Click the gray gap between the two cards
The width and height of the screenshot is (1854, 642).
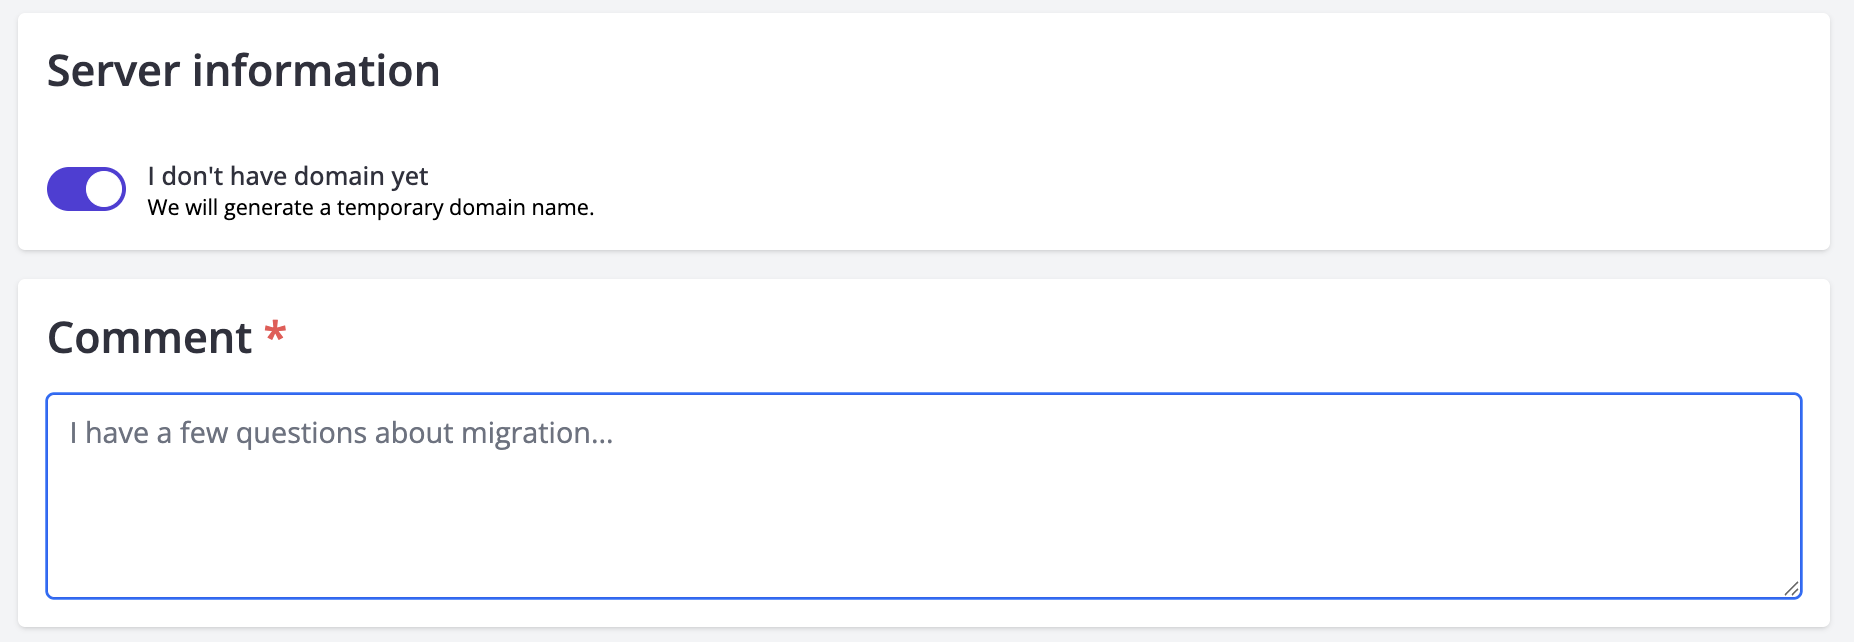click(923, 265)
